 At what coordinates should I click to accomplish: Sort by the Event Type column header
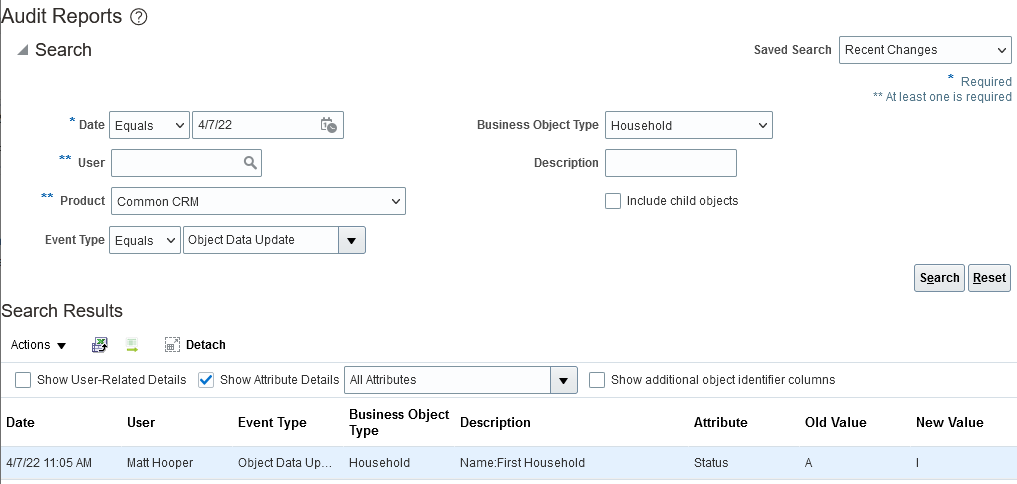(x=272, y=423)
